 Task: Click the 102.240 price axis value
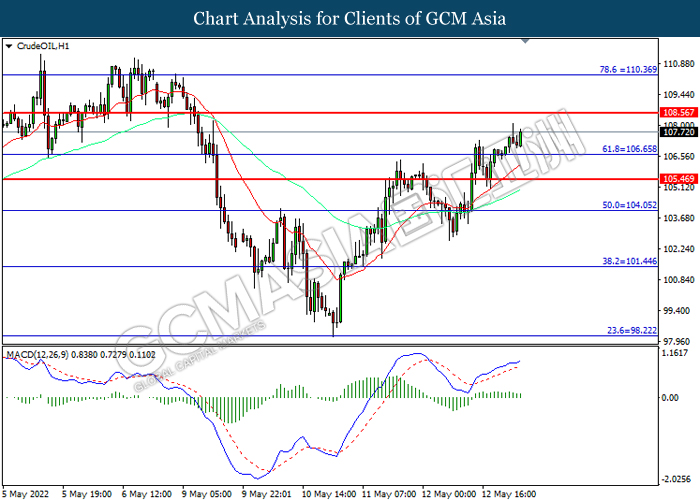coord(679,249)
